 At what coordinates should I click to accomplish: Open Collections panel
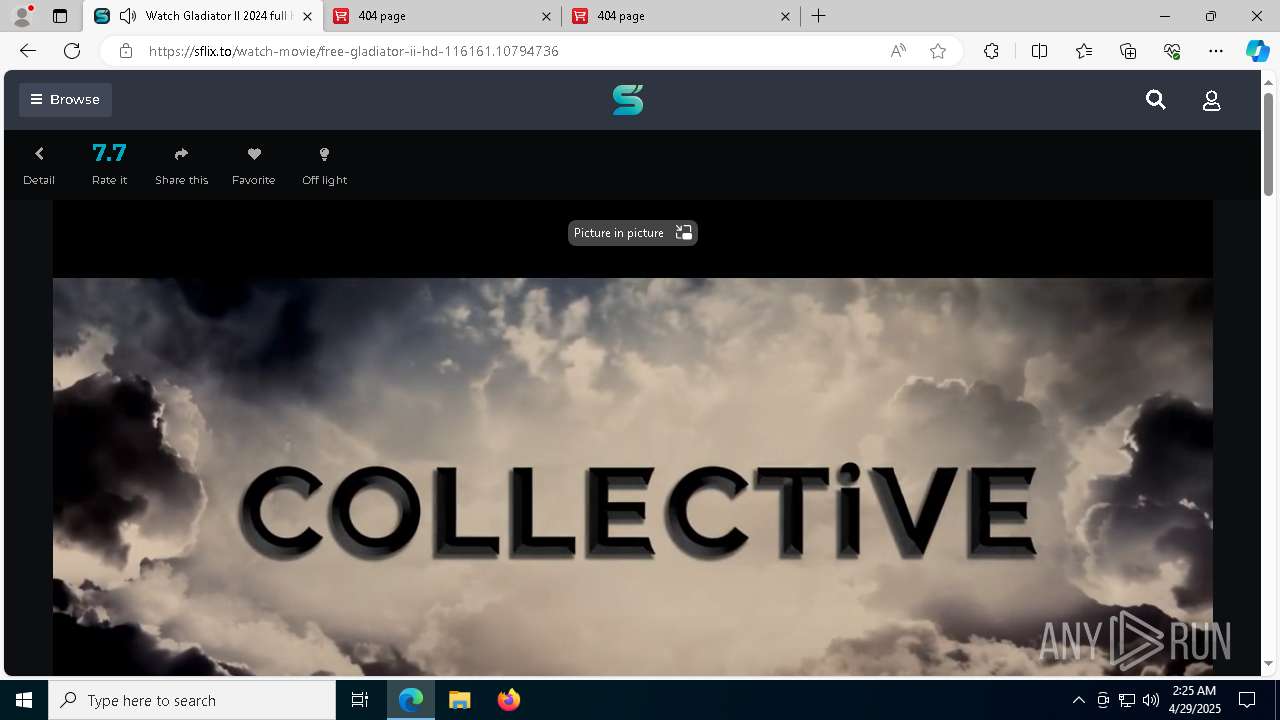(1128, 51)
